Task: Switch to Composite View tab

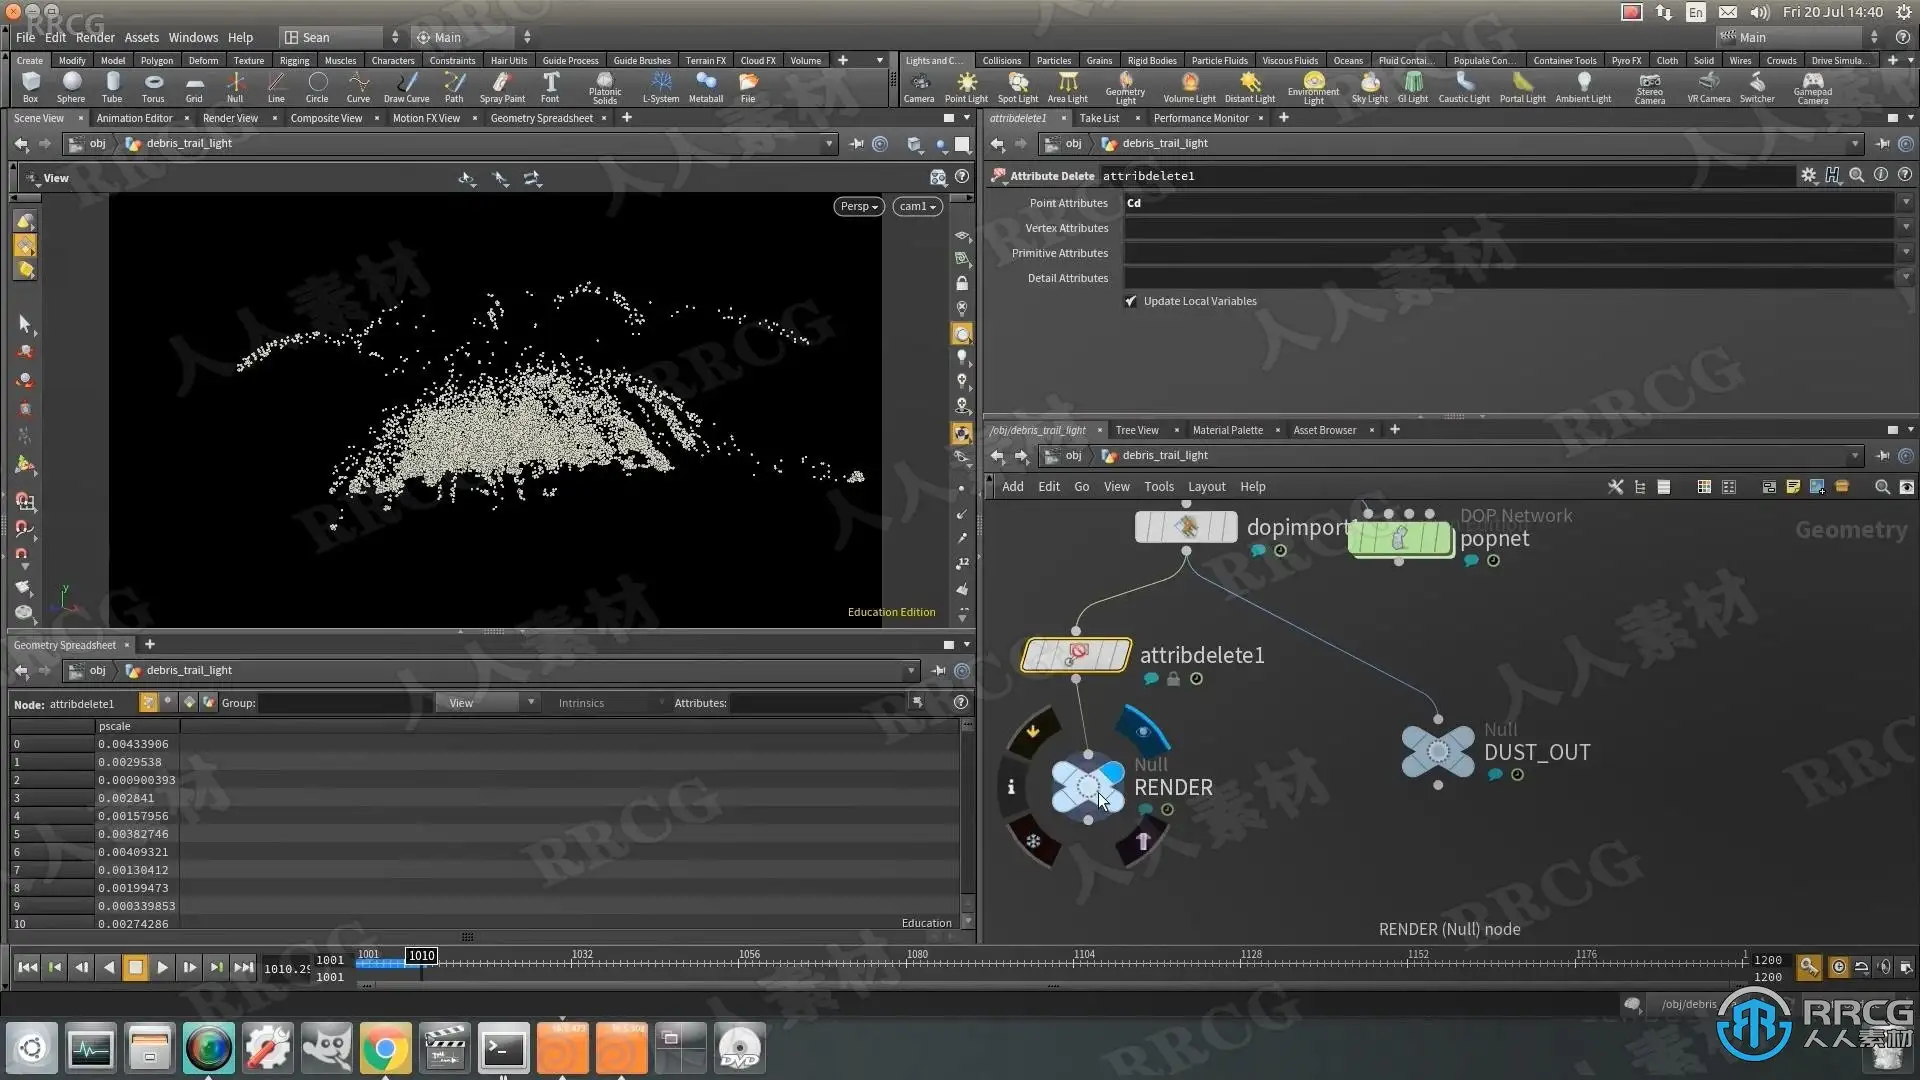Action: tap(326, 118)
